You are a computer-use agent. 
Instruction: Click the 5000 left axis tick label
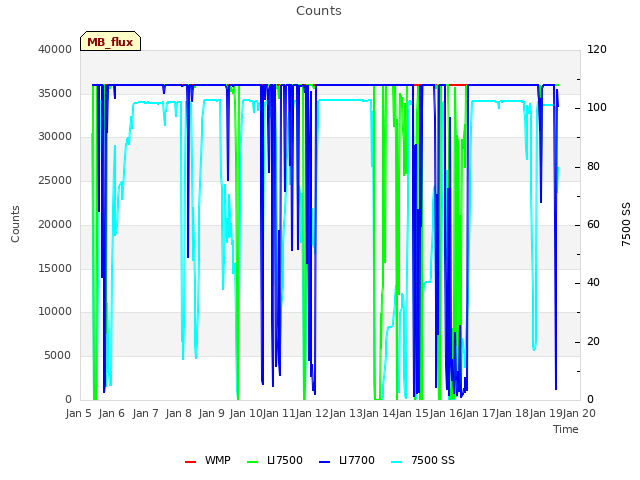click(x=58, y=356)
